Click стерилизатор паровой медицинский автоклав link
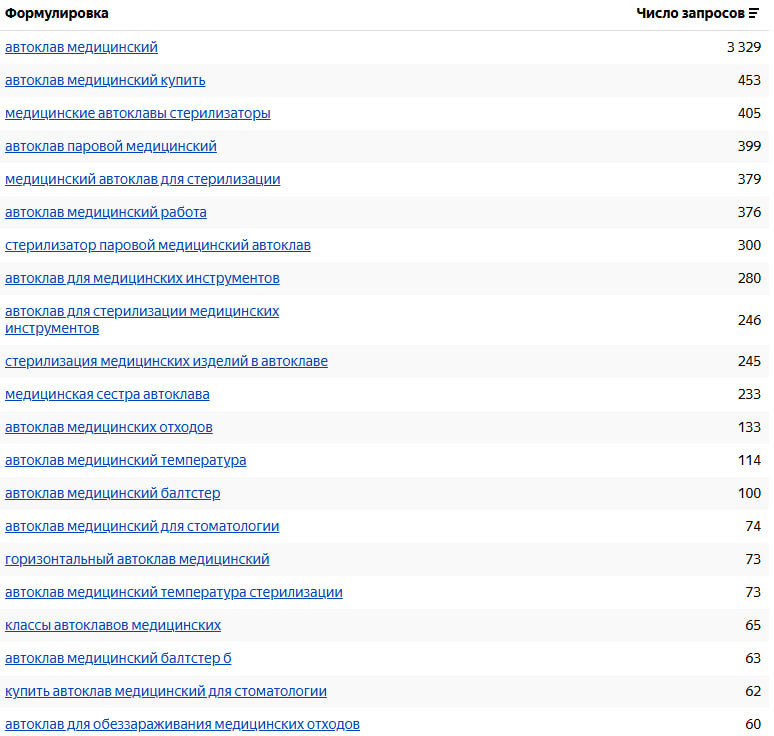The width and height of the screenshot is (774, 736). click(157, 245)
